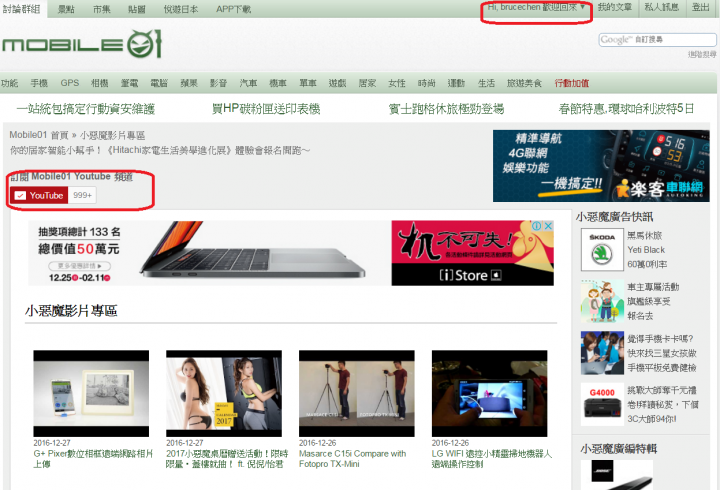
Task: Select GPS in the category bar
Action: (70, 83)
